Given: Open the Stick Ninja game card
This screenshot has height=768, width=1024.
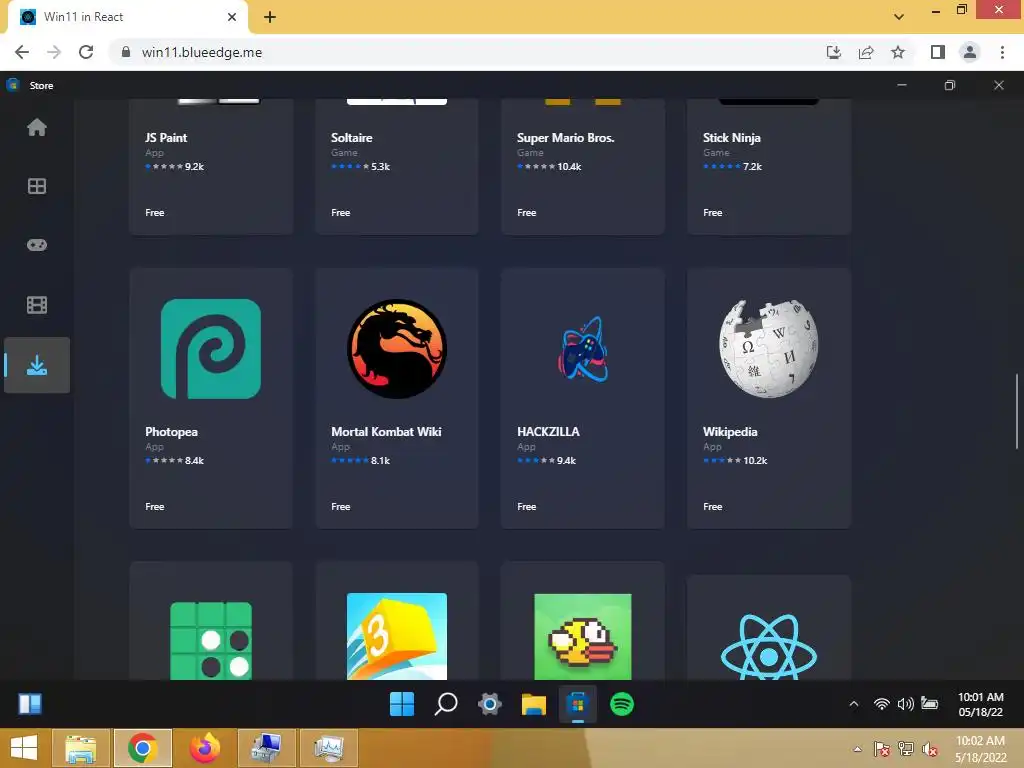Looking at the screenshot, I should pos(769,167).
